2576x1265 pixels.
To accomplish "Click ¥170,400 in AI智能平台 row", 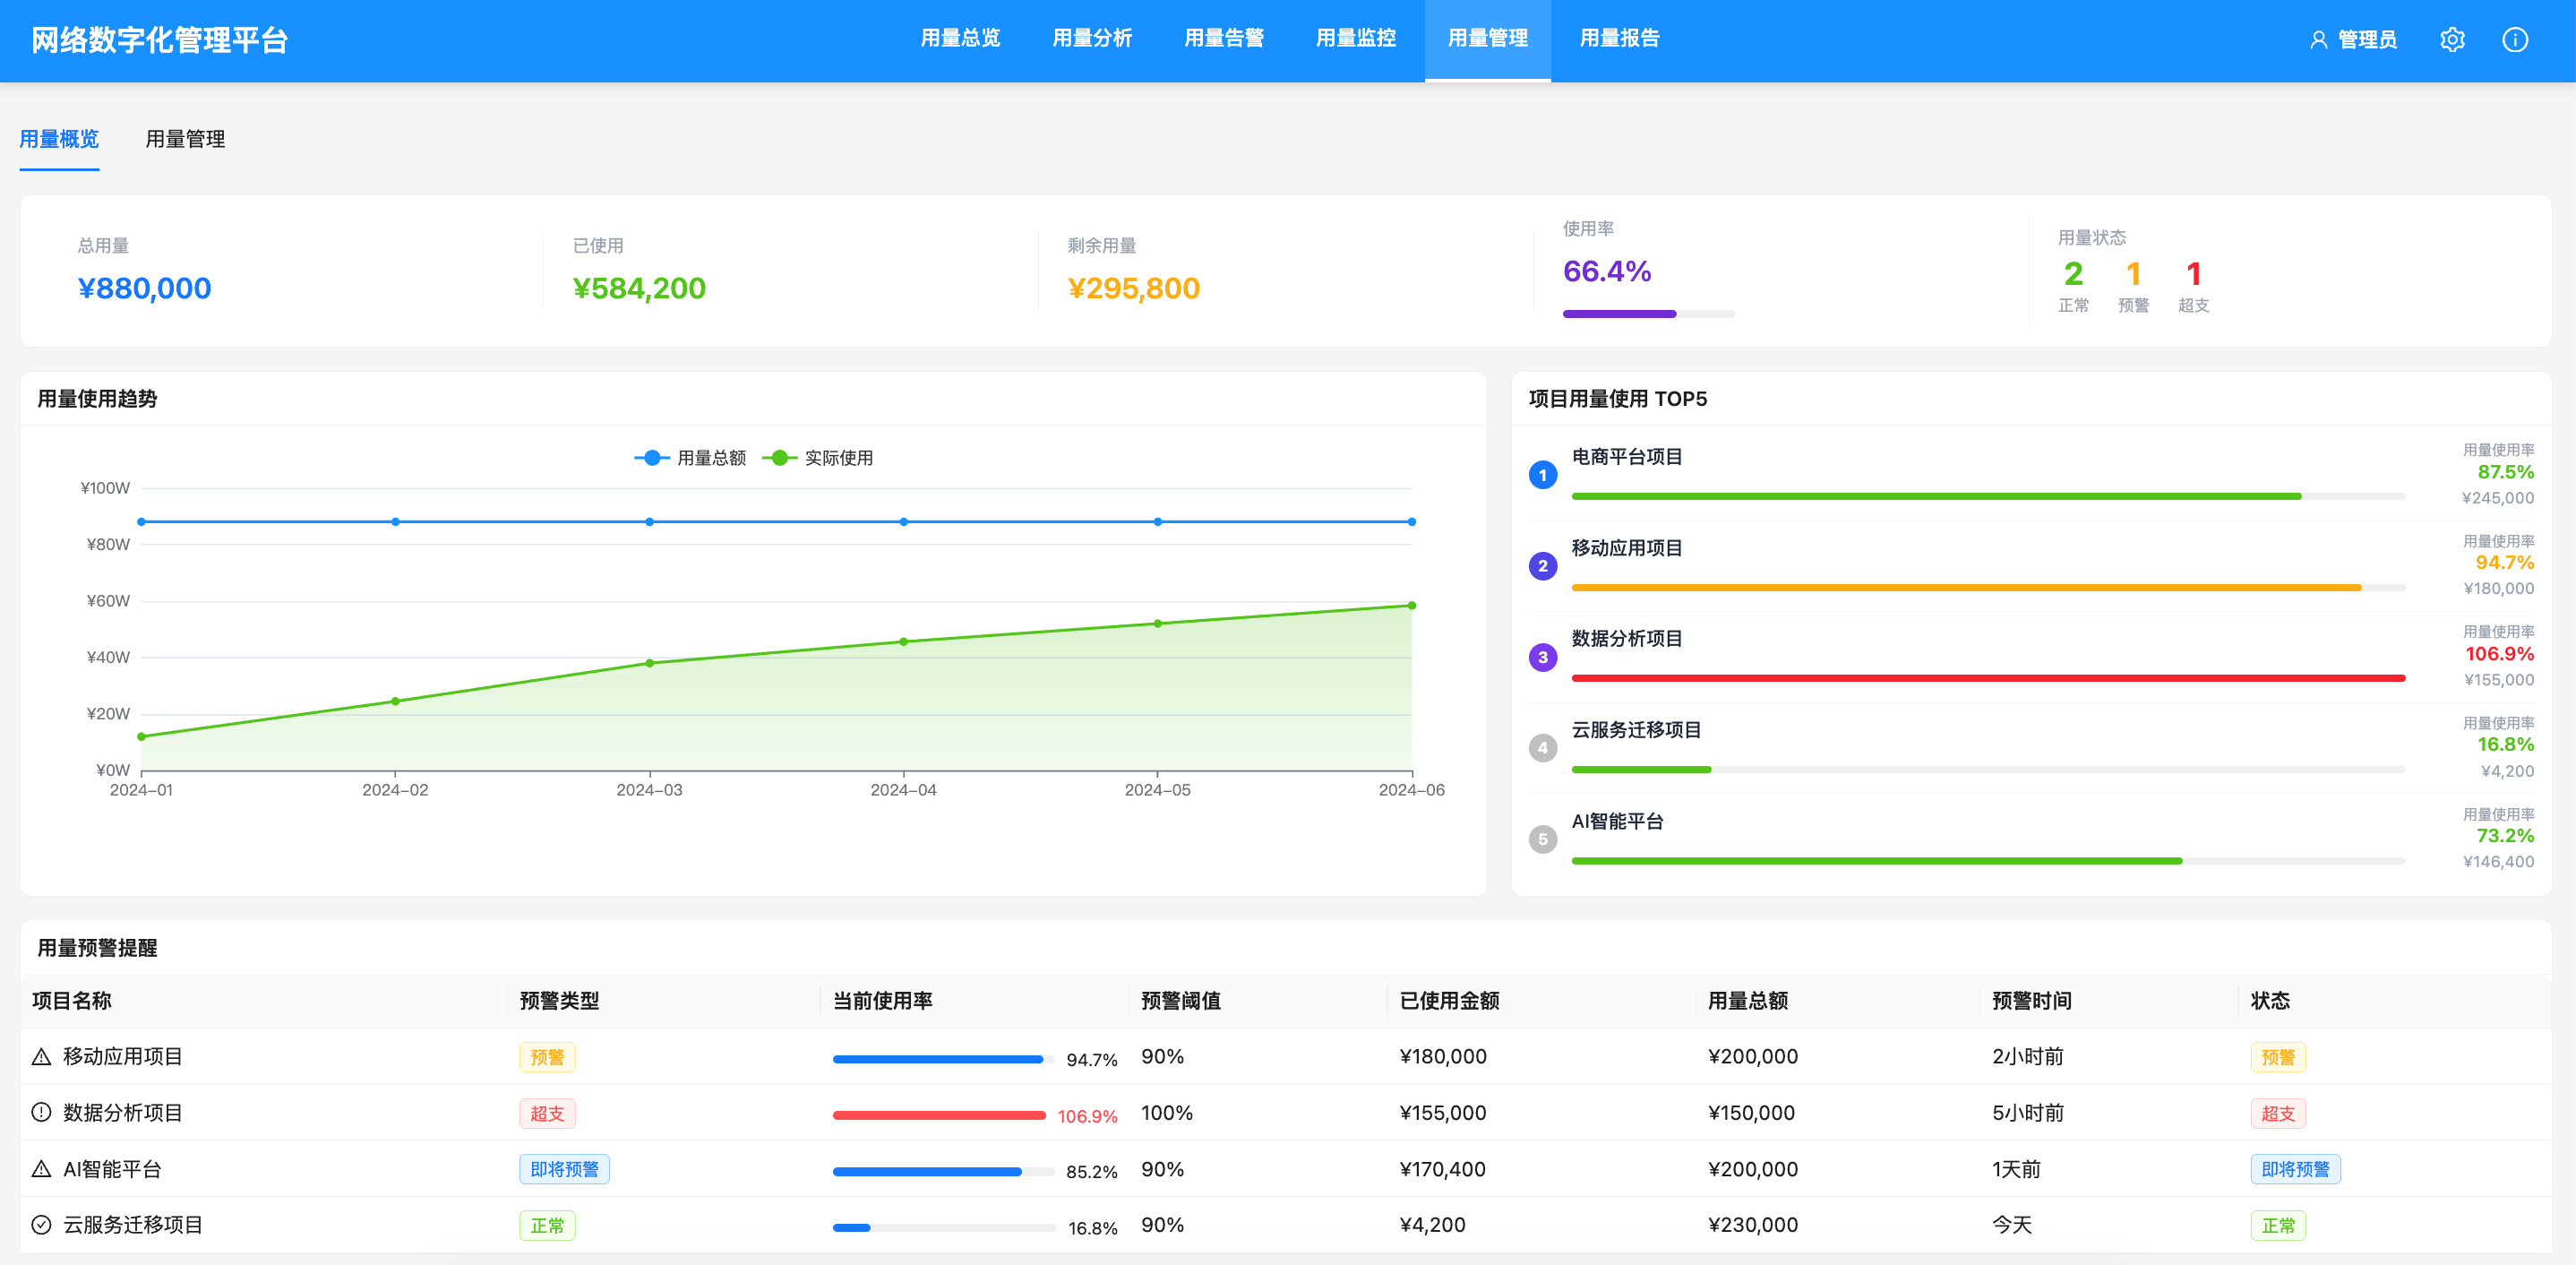I will (x=1443, y=1169).
